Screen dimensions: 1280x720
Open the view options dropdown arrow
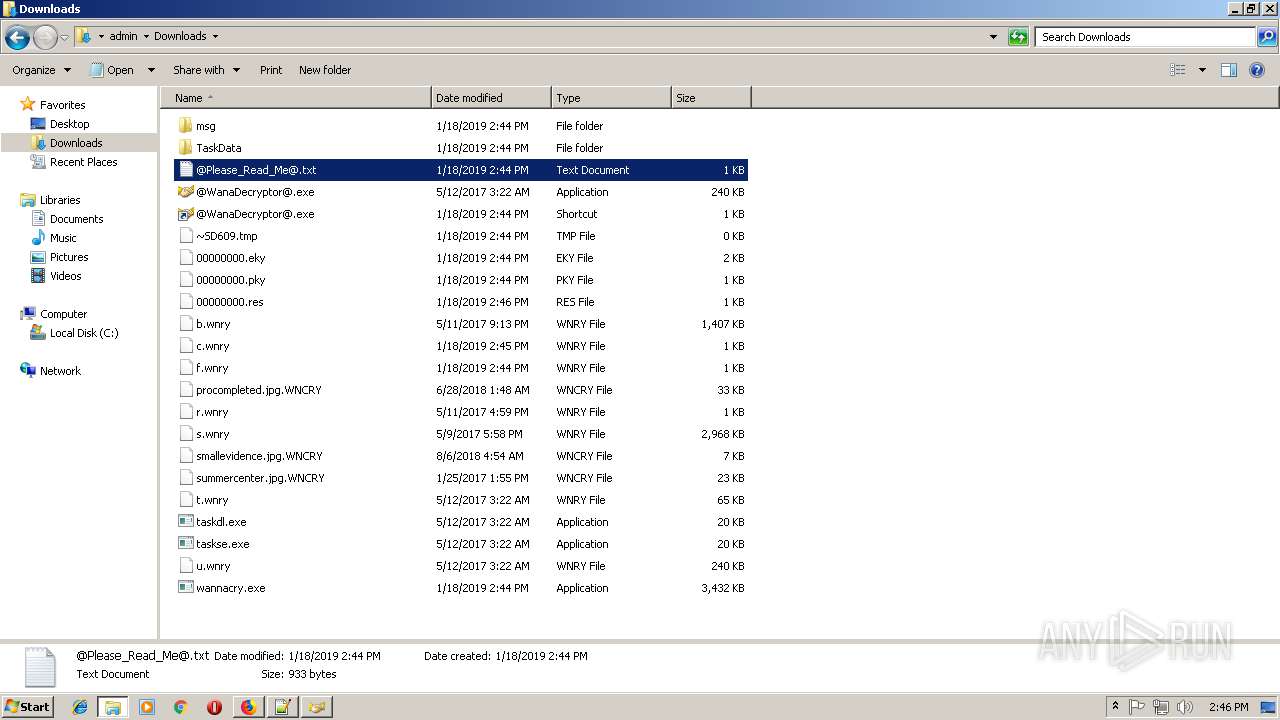(x=1202, y=70)
